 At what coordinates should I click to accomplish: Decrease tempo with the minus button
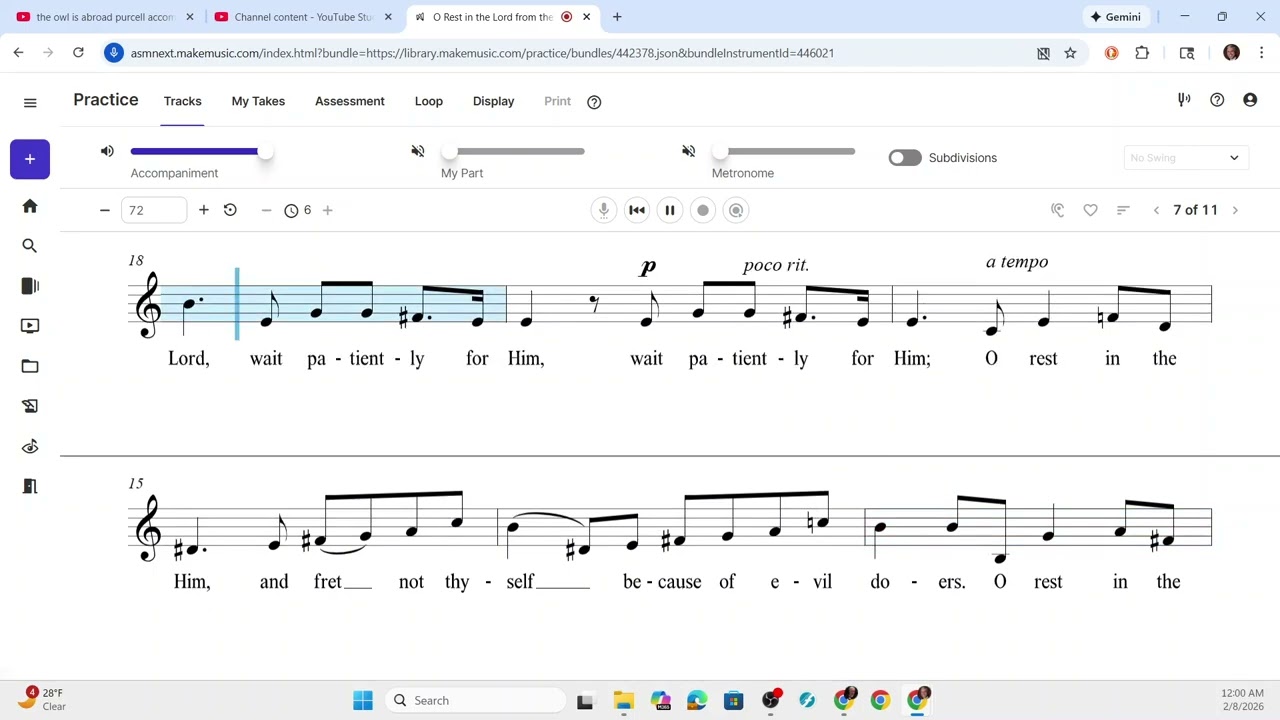[104, 210]
